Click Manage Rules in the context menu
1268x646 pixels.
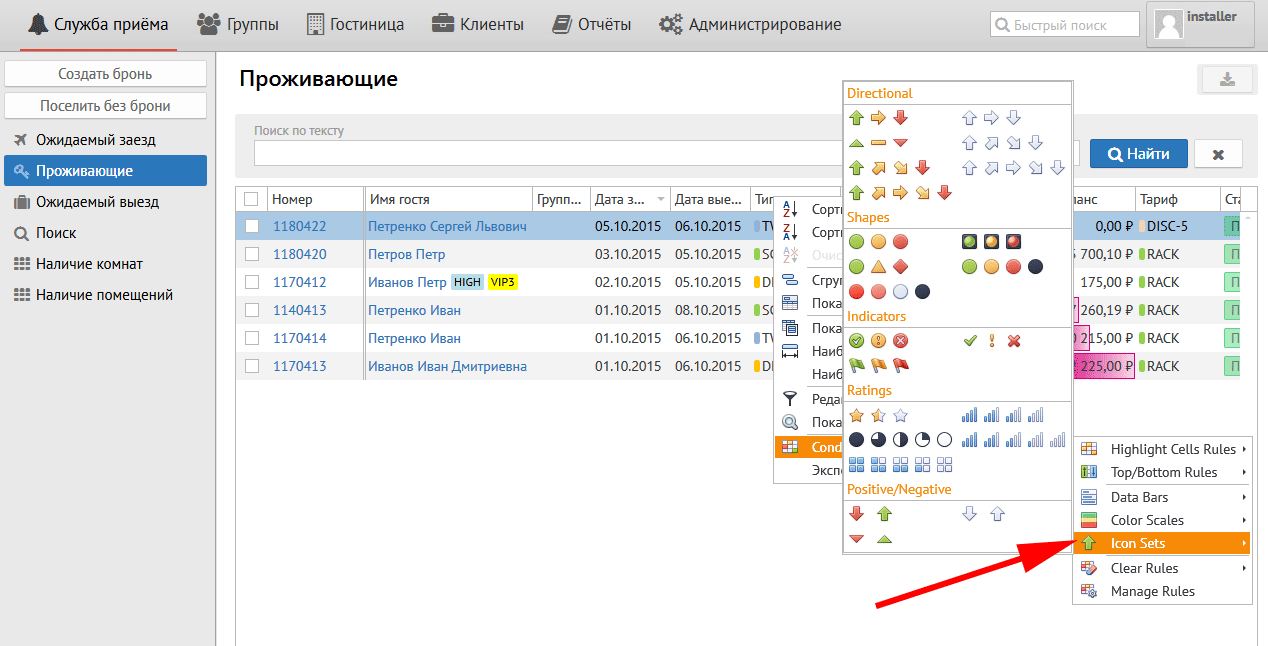coord(1152,591)
